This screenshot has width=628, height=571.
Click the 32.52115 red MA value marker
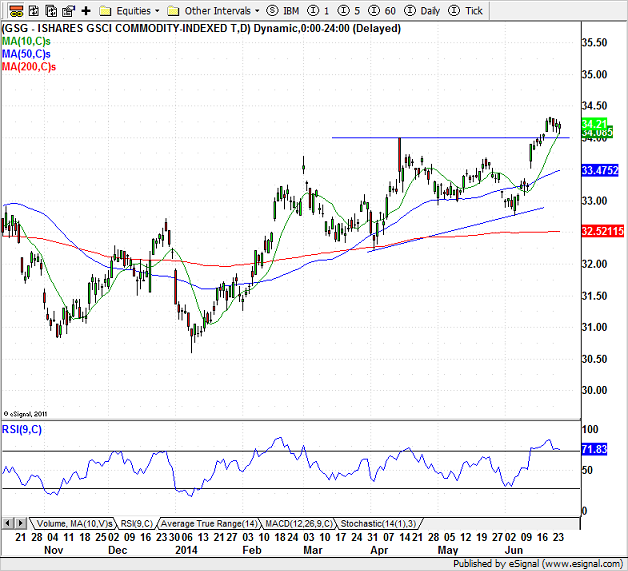[603, 231]
